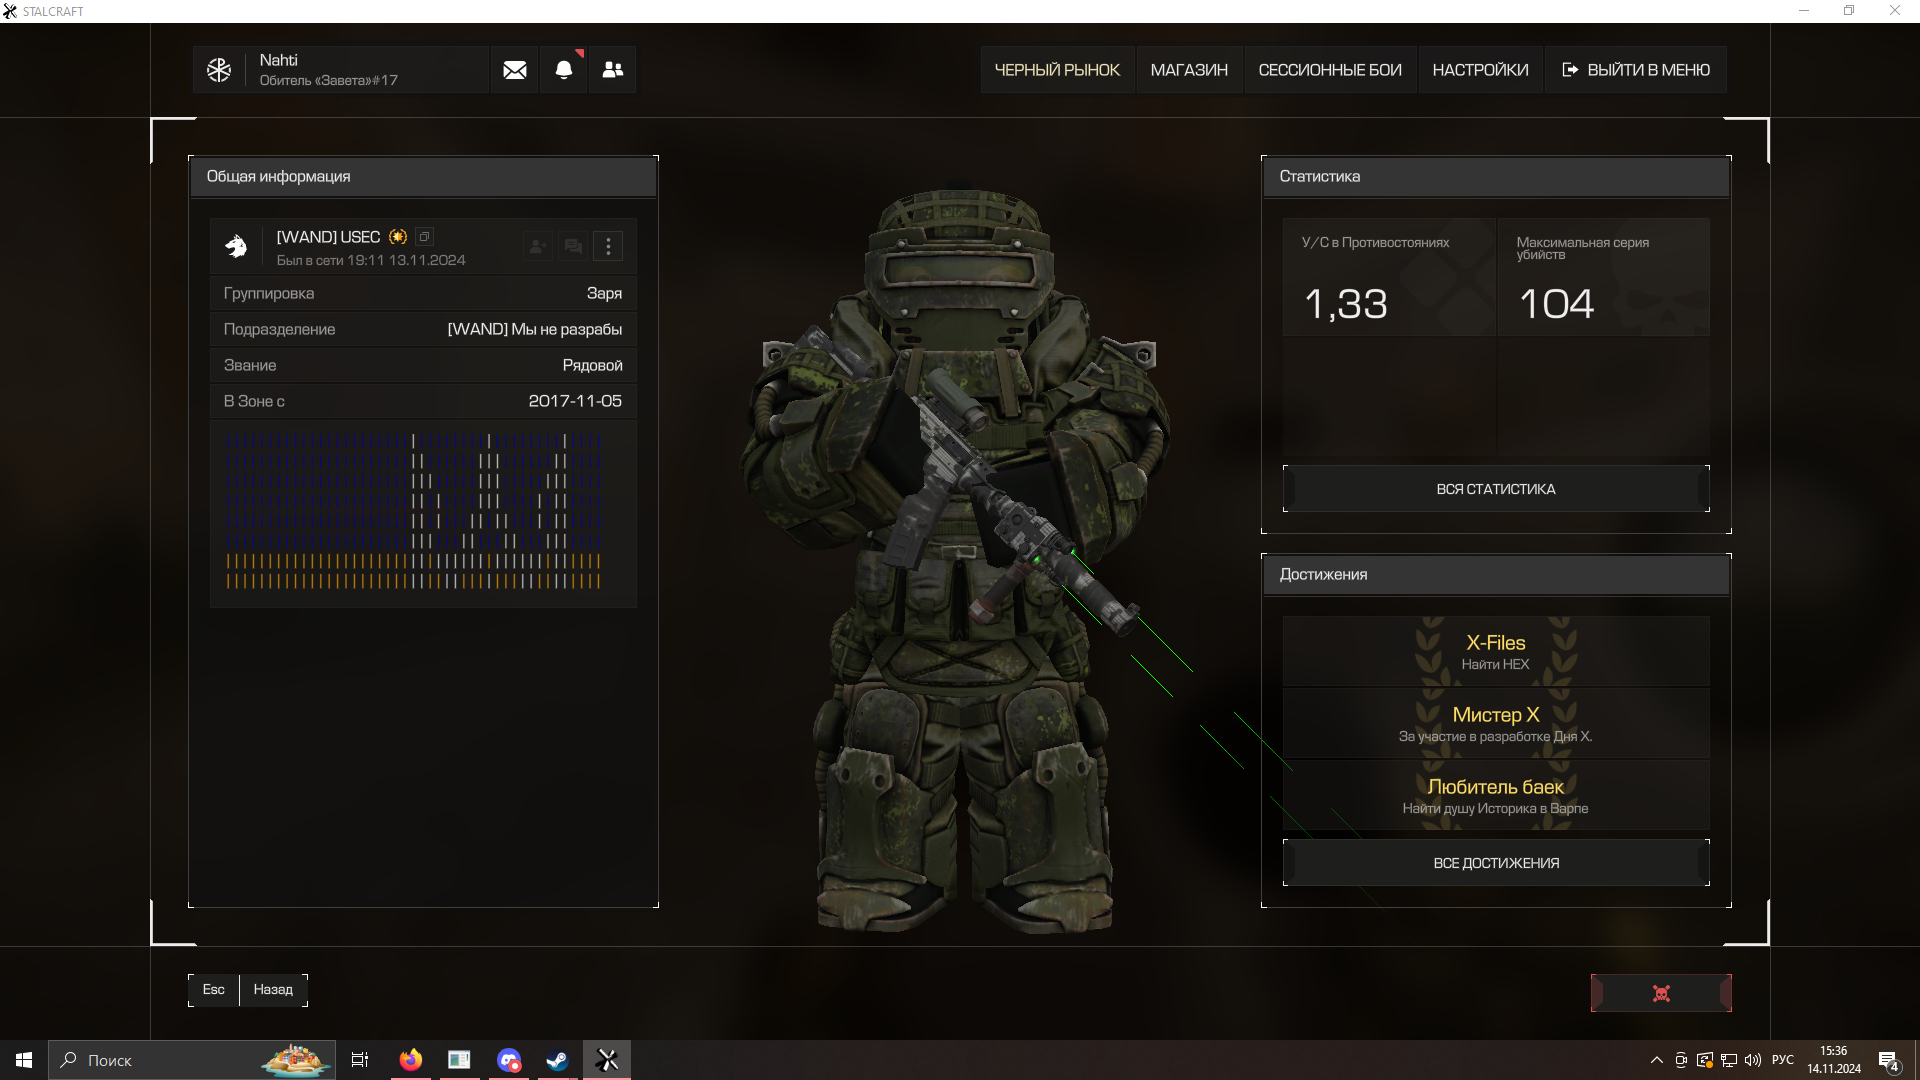Open the СЕССИОННЫЕ БОИ section
Image resolution: width=1920 pixels, height=1080 pixels.
click(x=1330, y=70)
